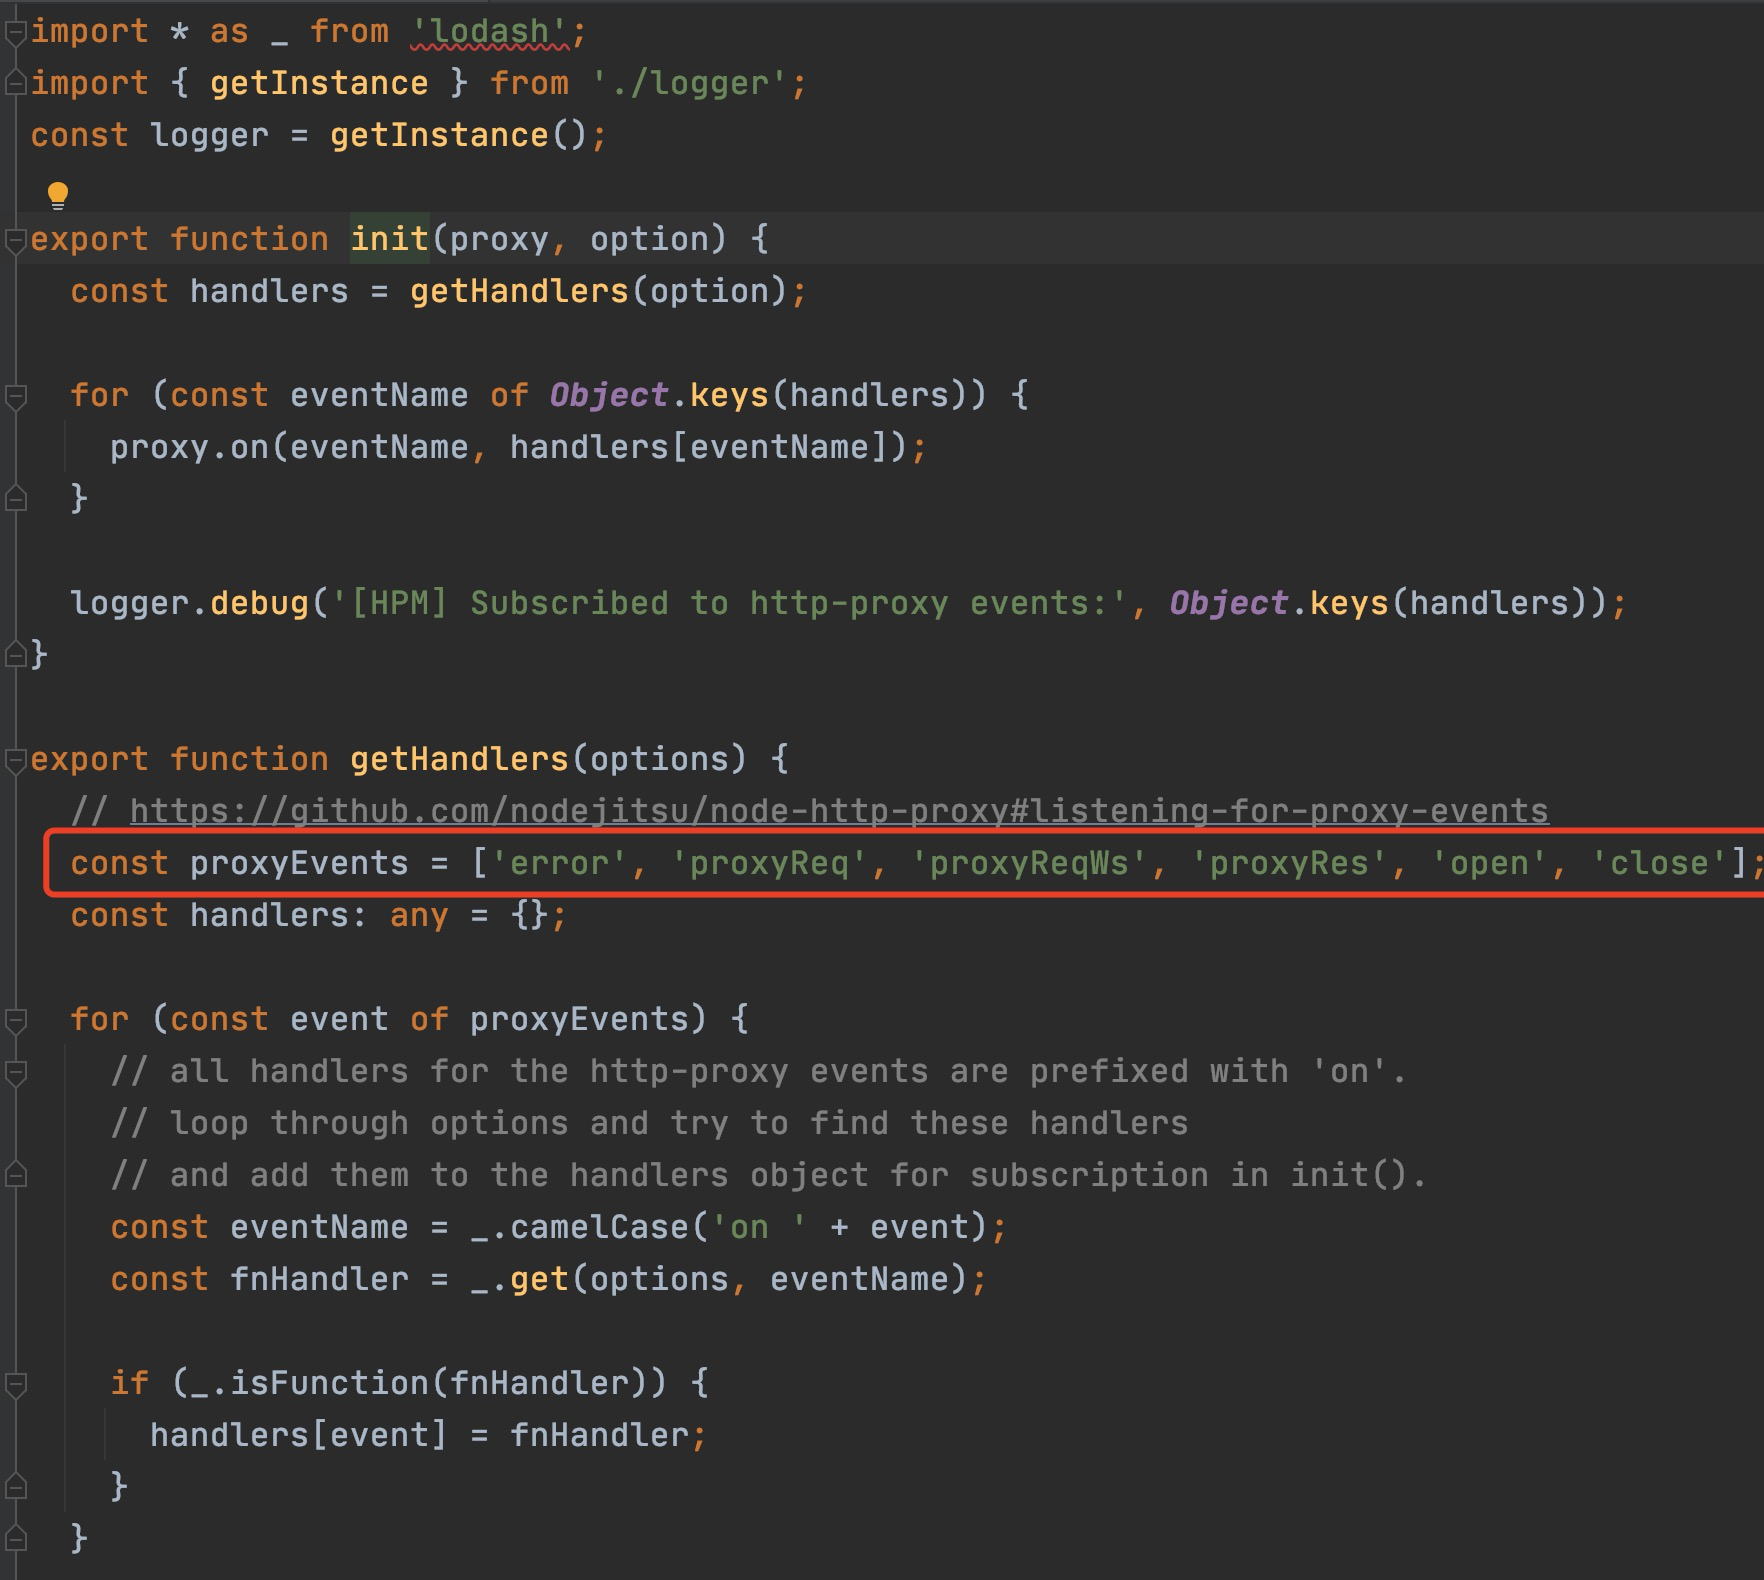Click the 'lodash' string with red underline
Image resolution: width=1764 pixels, height=1580 pixels.
[x=489, y=32]
